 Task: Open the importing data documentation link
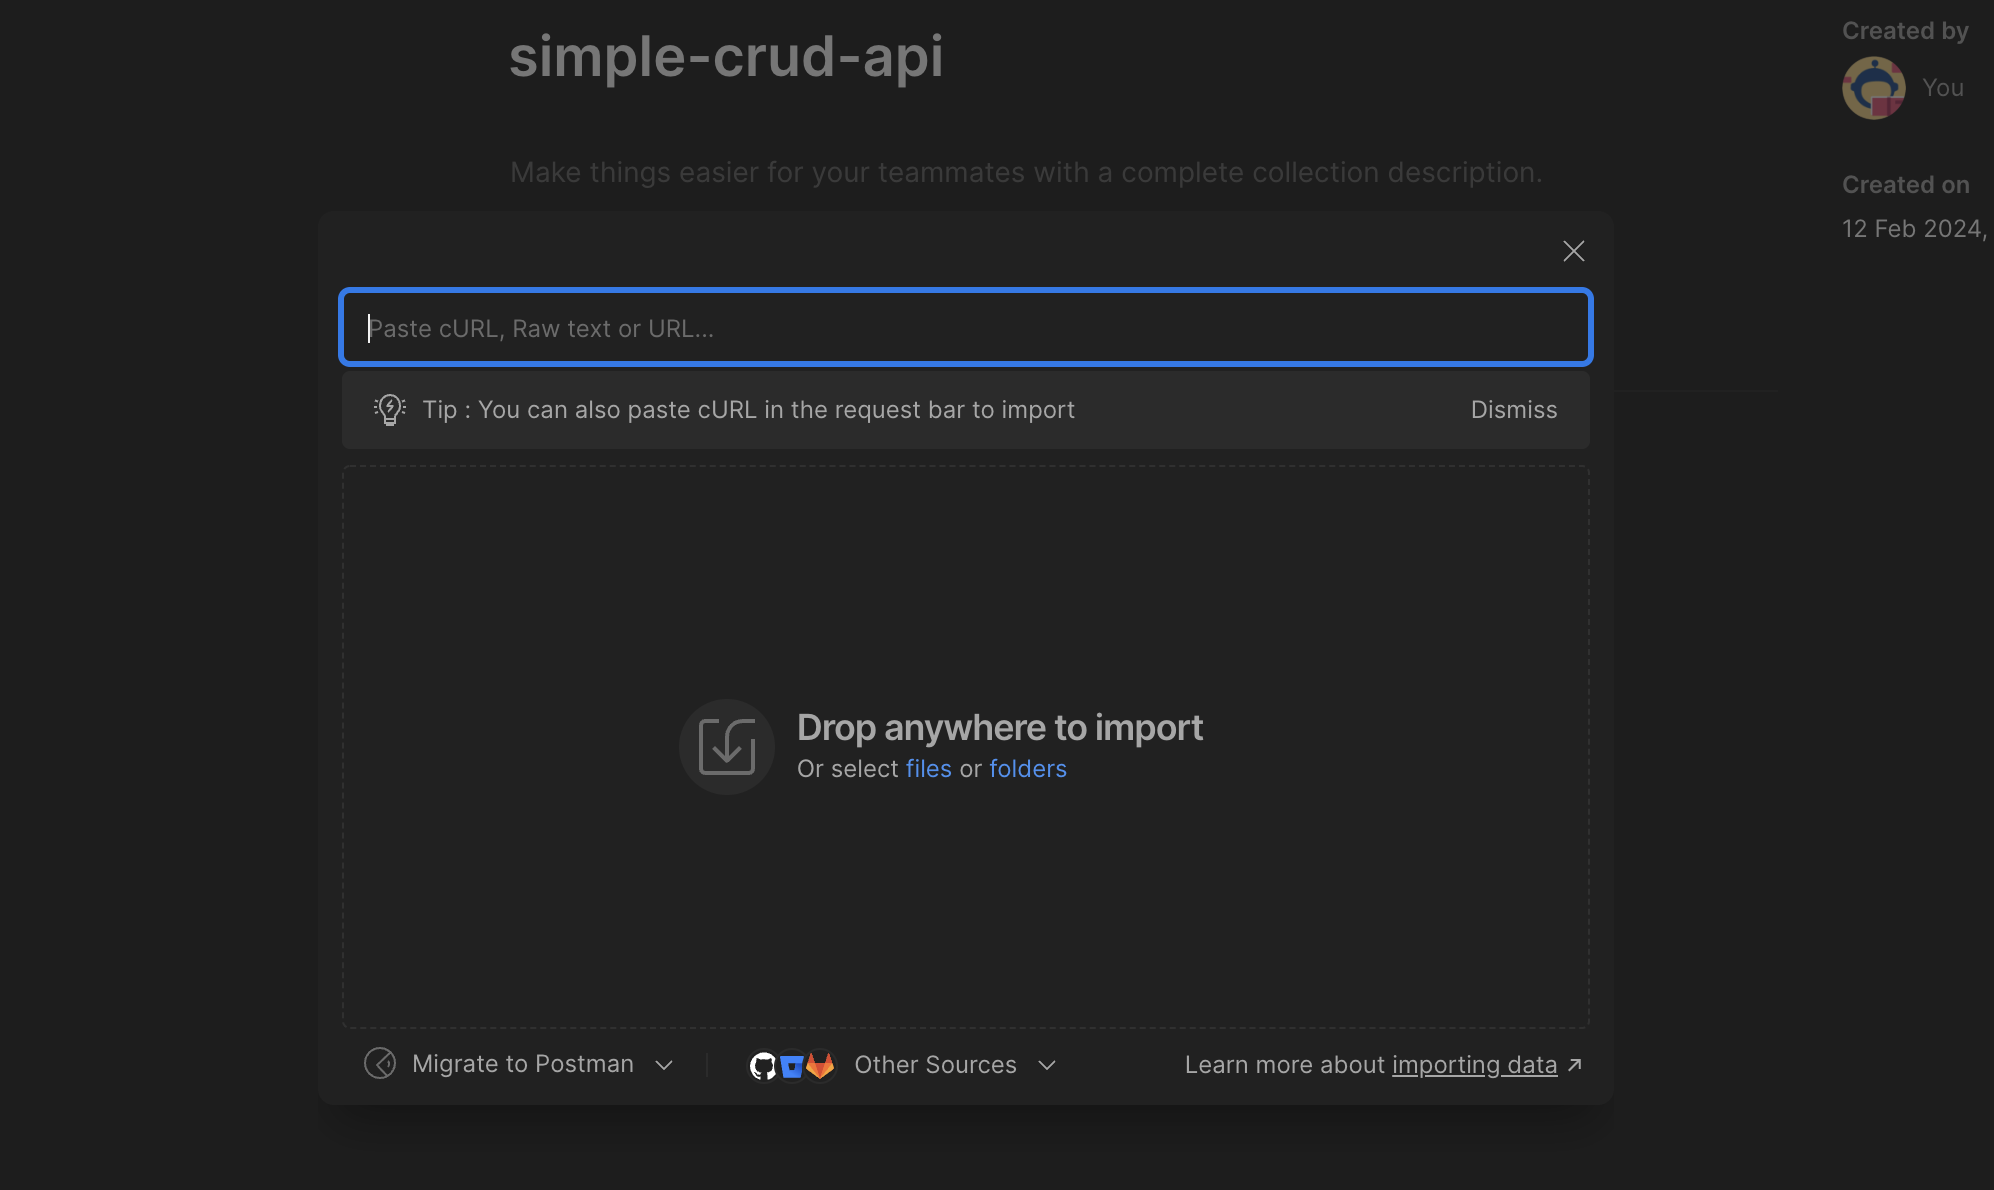(1474, 1065)
